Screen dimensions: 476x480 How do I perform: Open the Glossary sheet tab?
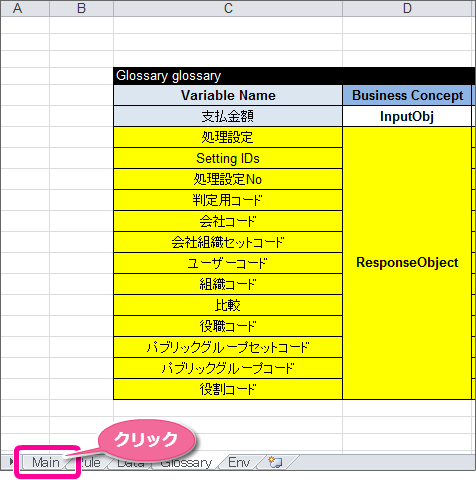187,463
